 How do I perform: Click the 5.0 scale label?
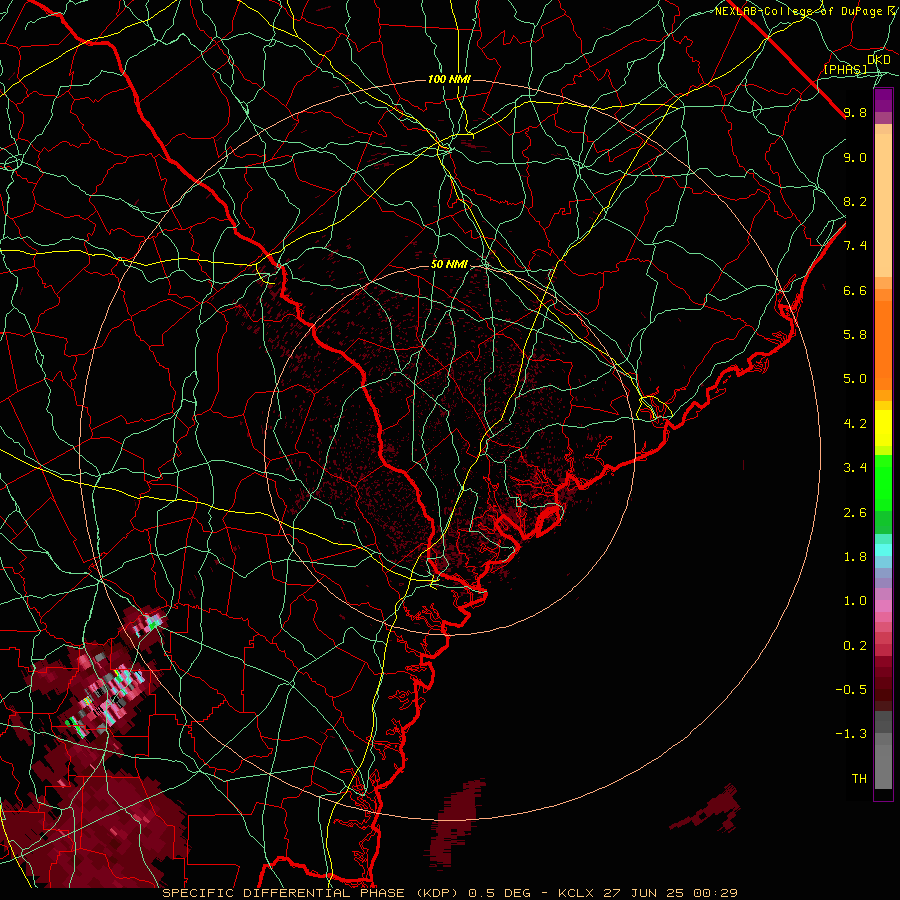[x=855, y=379]
